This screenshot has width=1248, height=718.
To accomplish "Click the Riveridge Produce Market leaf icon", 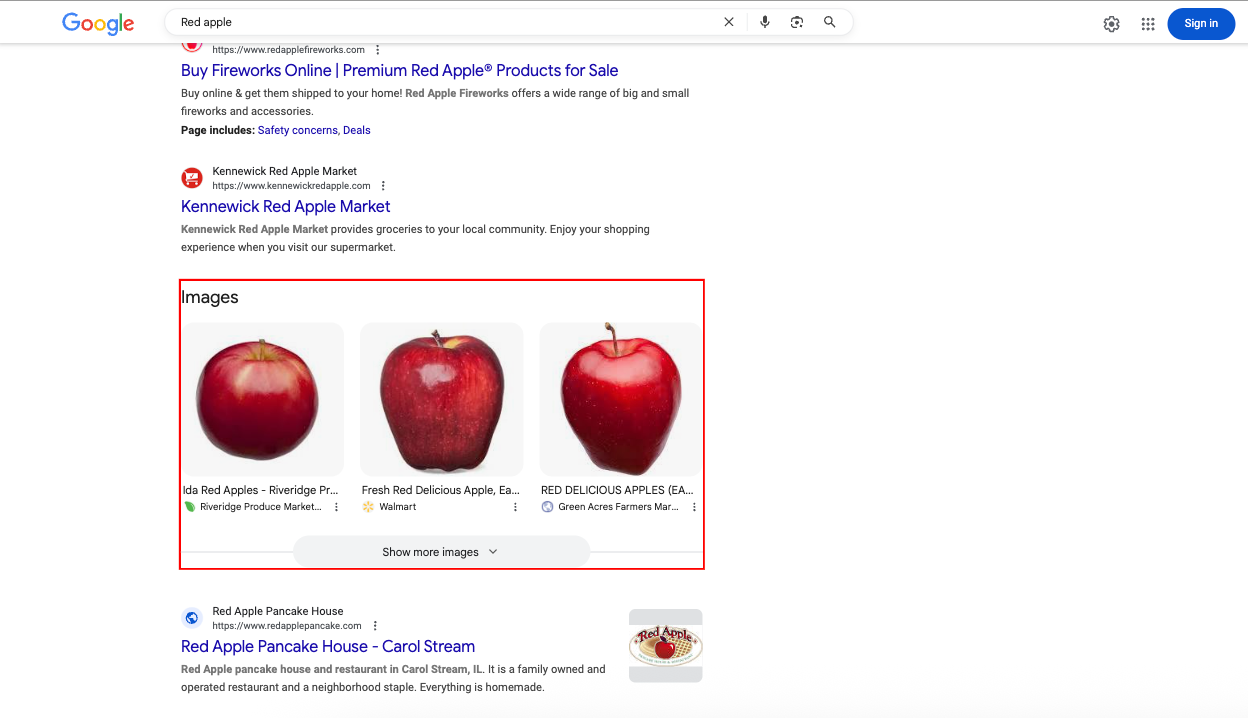I will point(189,507).
